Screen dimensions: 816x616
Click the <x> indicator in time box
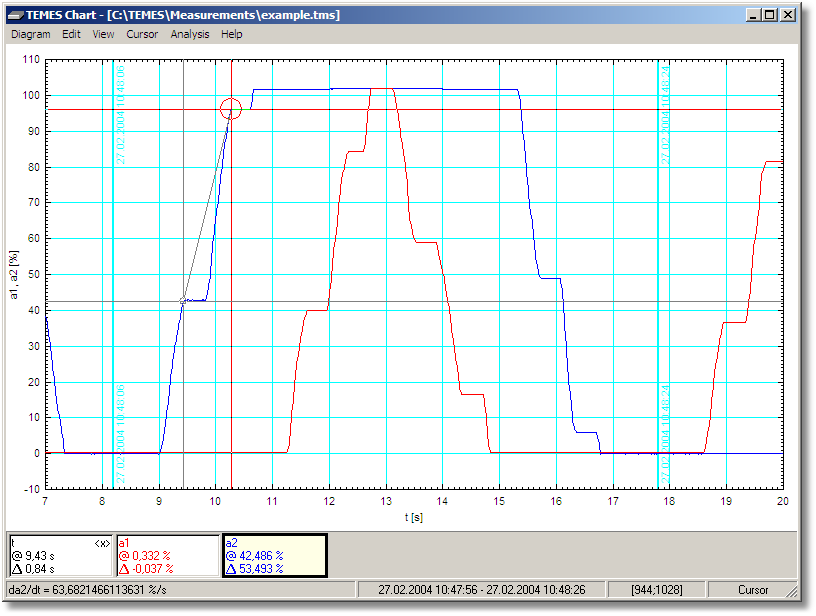[x=101, y=542]
